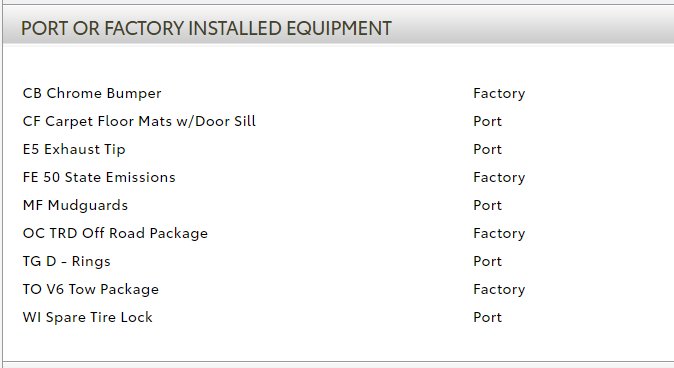Select the TG D-Rings entry
Image resolution: width=674 pixels, height=368 pixels.
click(x=67, y=261)
